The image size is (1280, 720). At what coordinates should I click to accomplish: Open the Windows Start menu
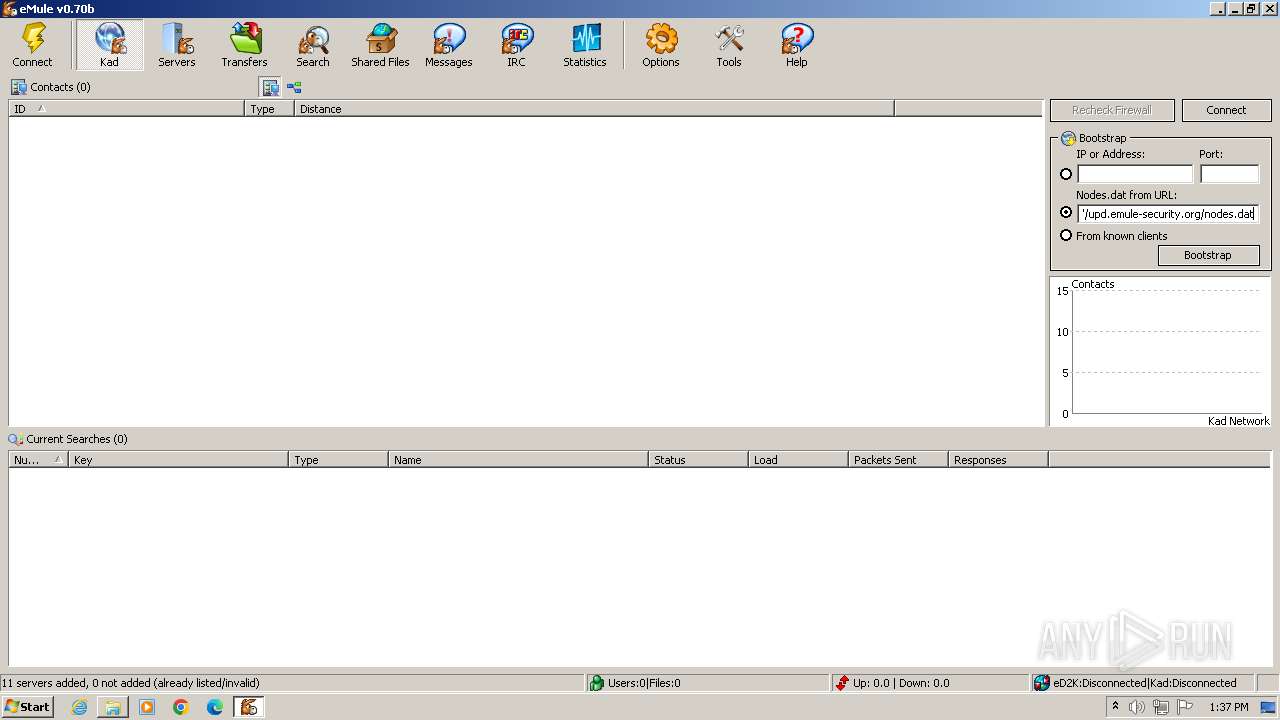click(x=27, y=707)
